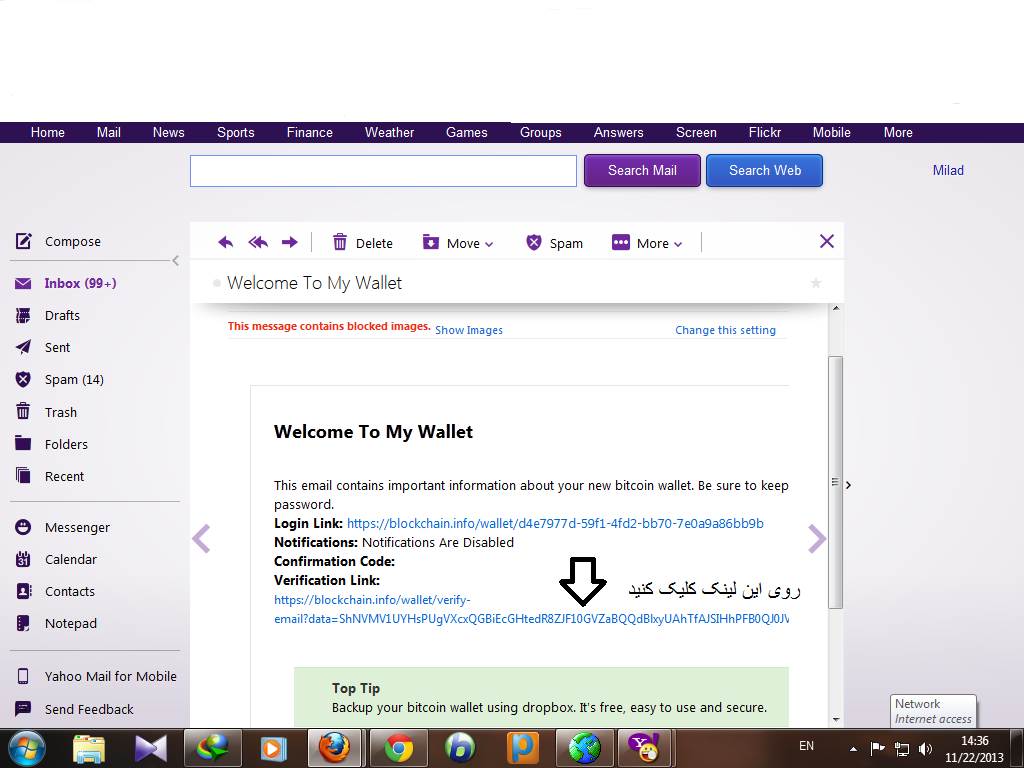Open Inbox (99+) folder
This screenshot has height=768, width=1024.
click(x=80, y=283)
